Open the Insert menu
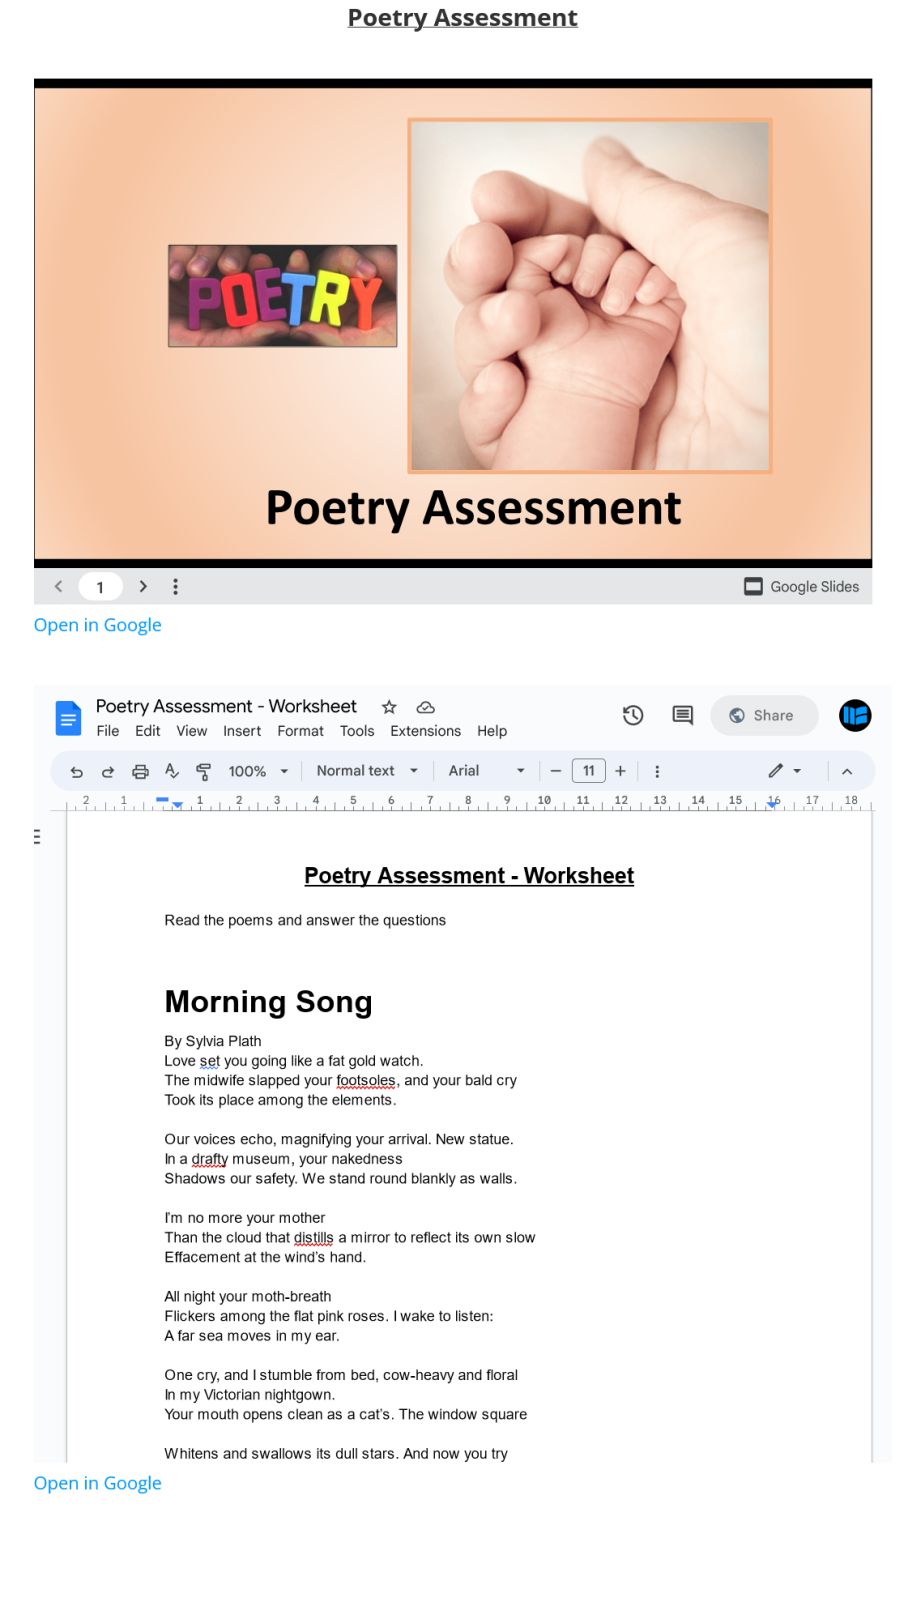The width and height of the screenshot is (908, 1611). tap(242, 731)
